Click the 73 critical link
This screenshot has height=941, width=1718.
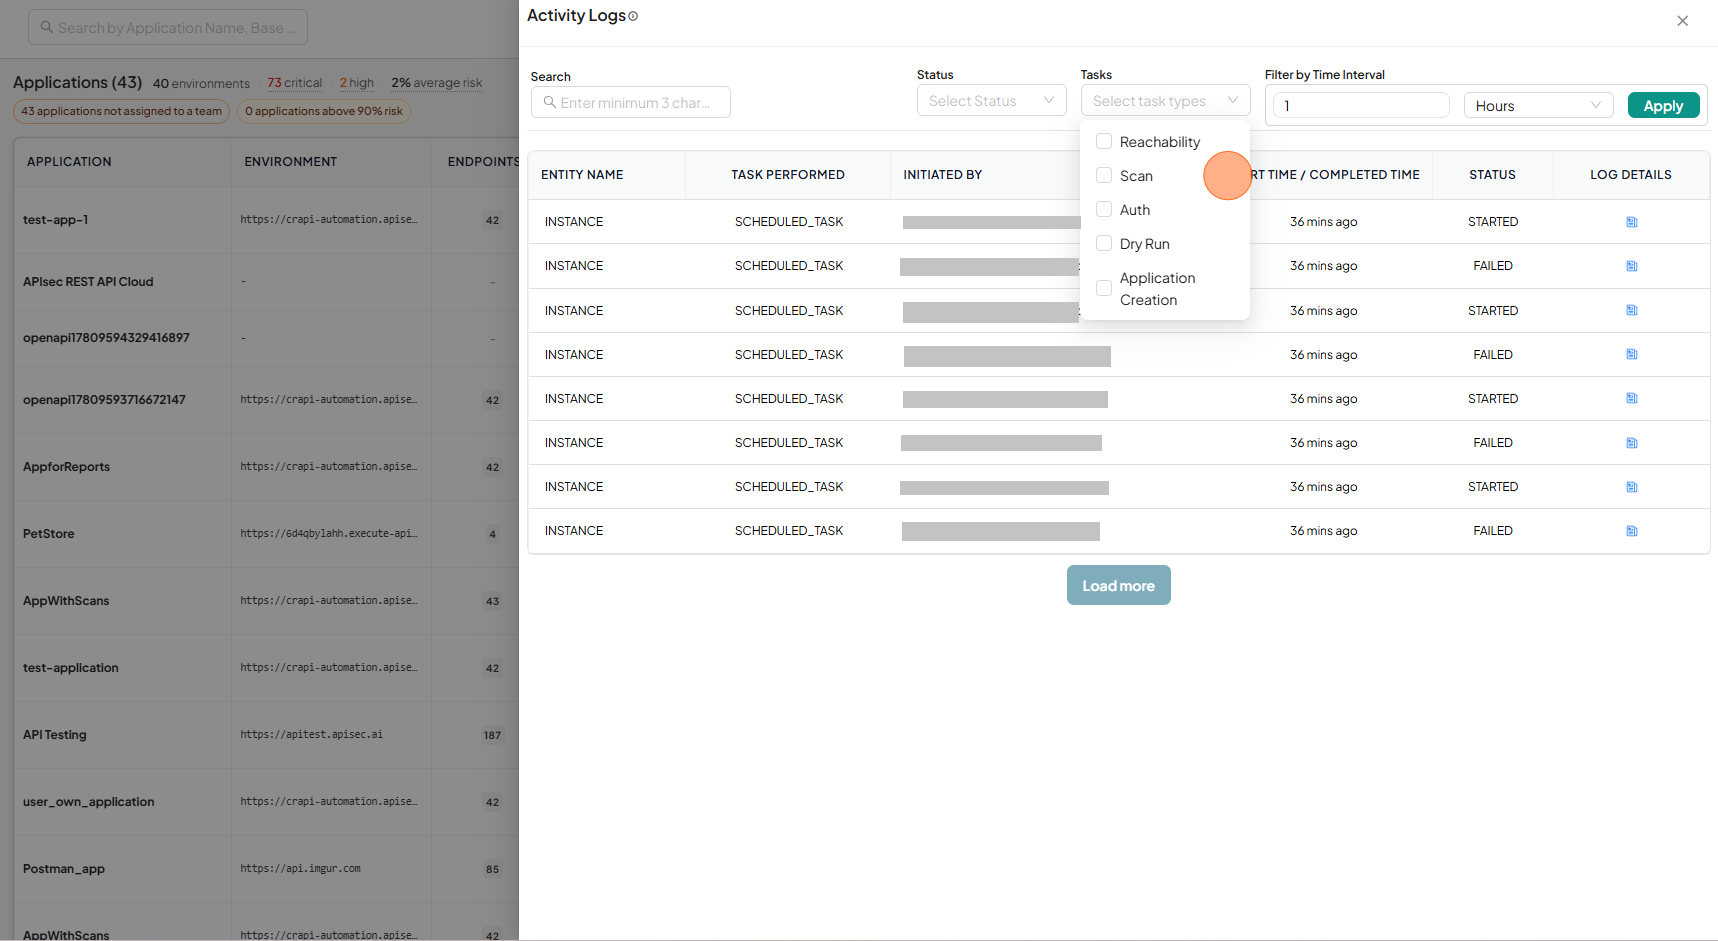click(294, 83)
